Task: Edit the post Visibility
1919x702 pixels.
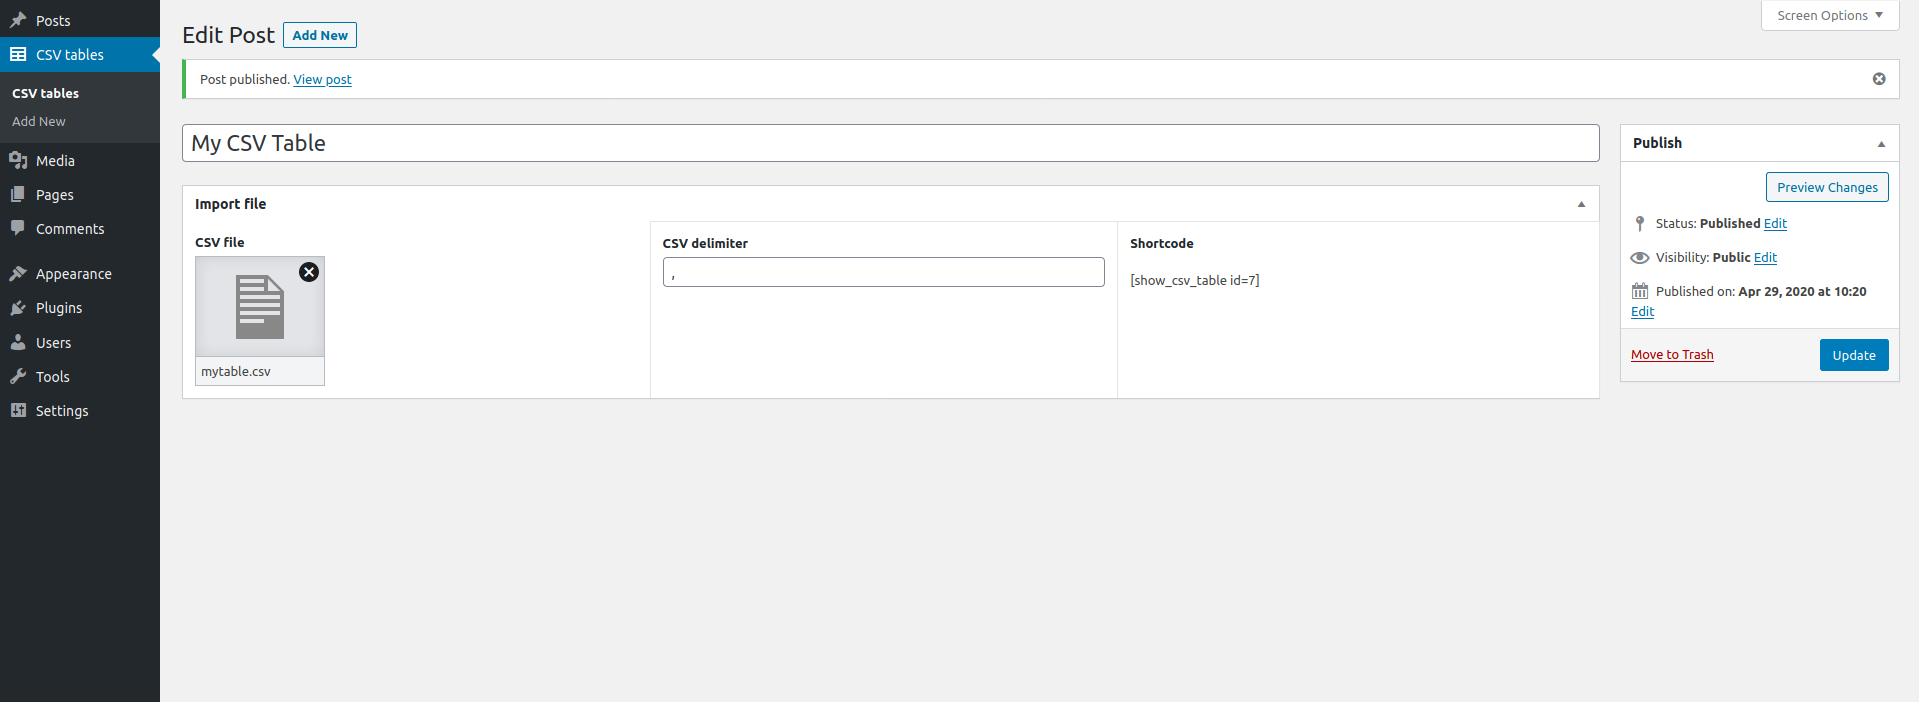Action: click(x=1765, y=257)
